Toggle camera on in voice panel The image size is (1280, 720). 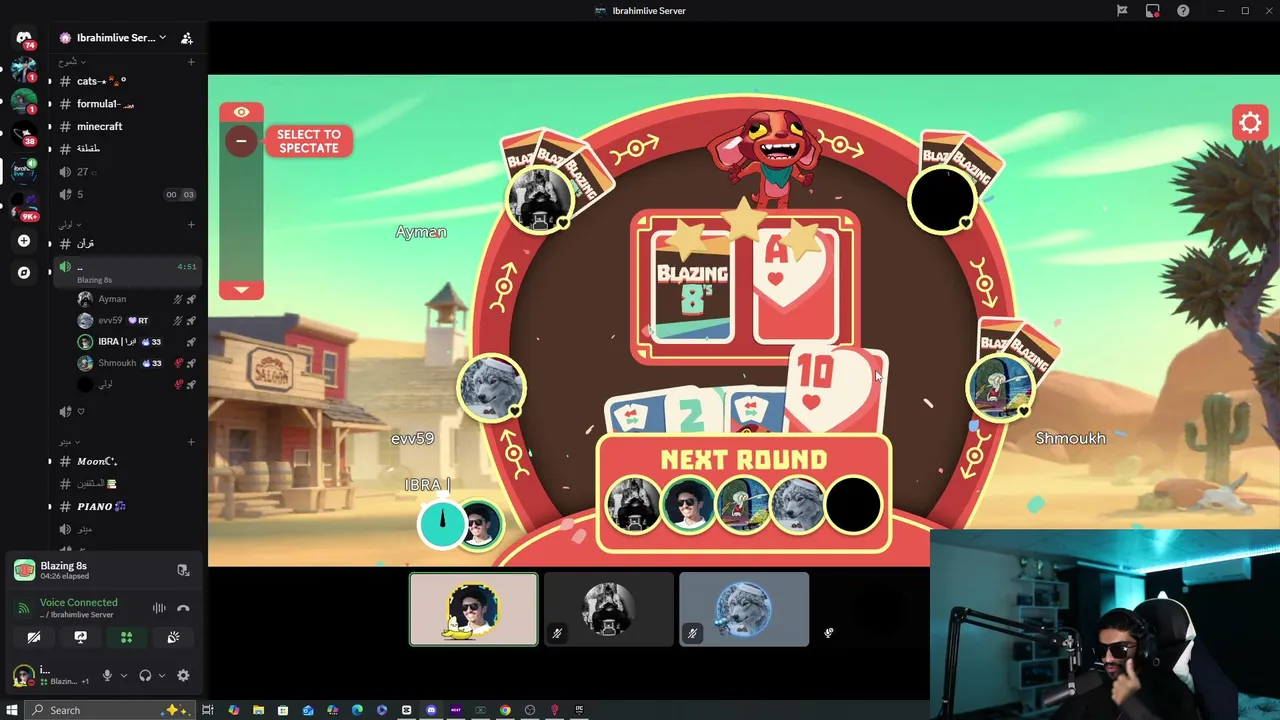[34, 637]
